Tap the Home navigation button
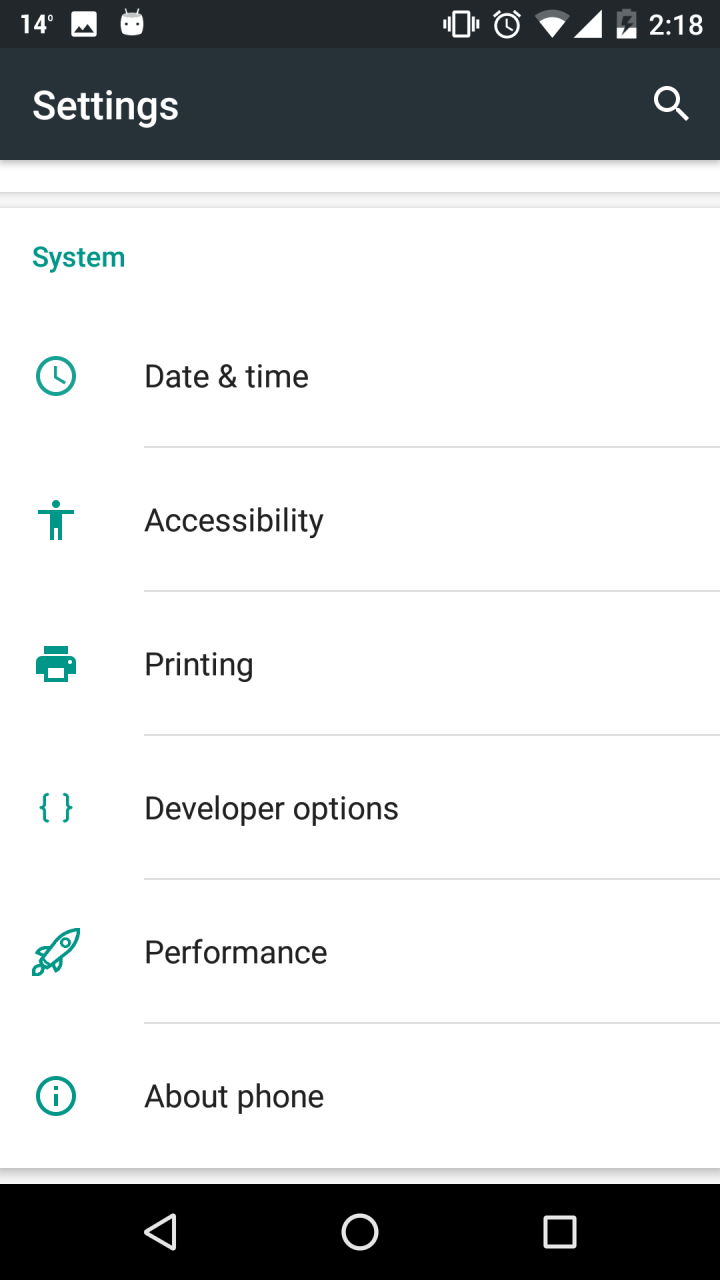 [x=360, y=1232]
